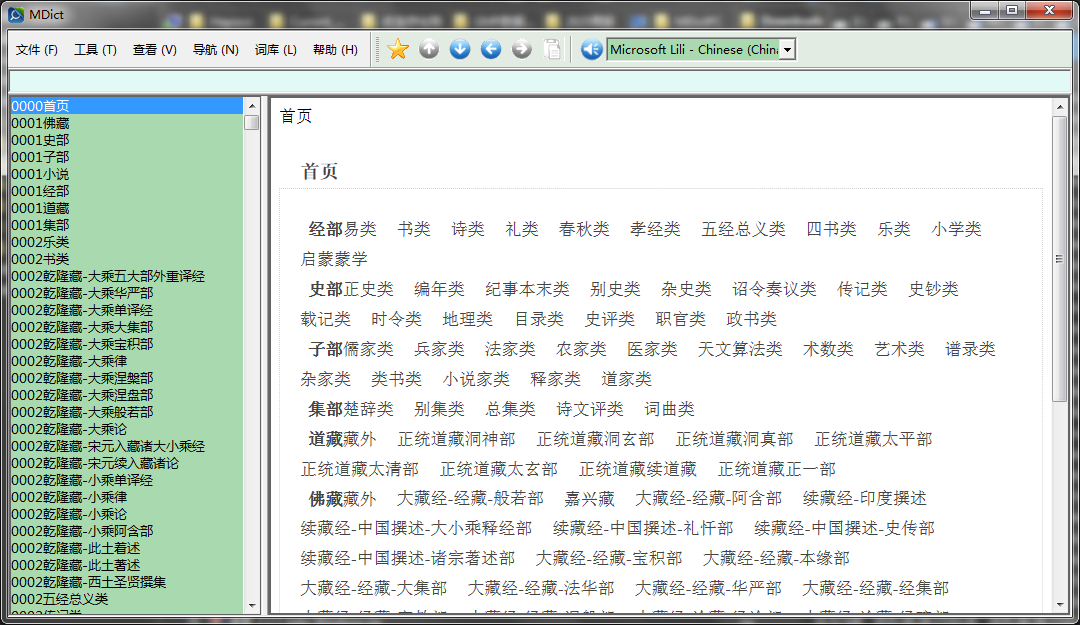Open the 春秋类 link
This screenshot has width=1080, height=625.
[x=584, y=229]
